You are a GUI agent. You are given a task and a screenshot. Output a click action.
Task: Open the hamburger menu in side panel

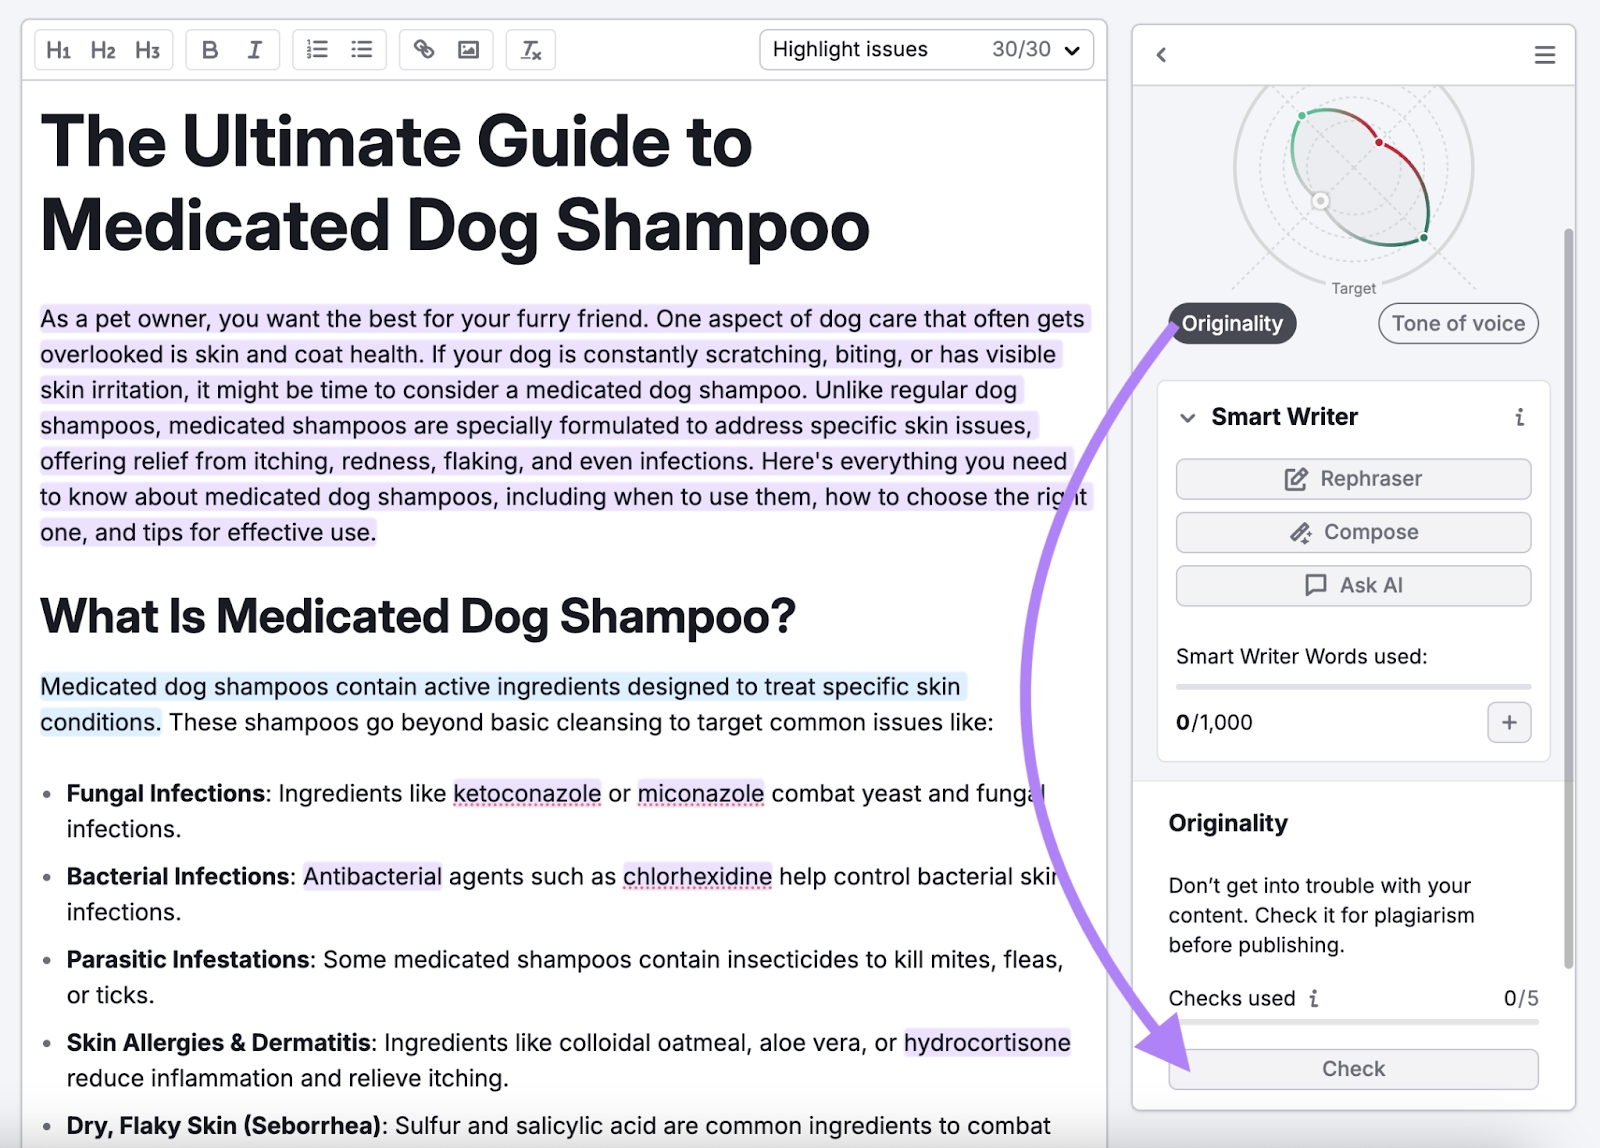click(1544, 55)
